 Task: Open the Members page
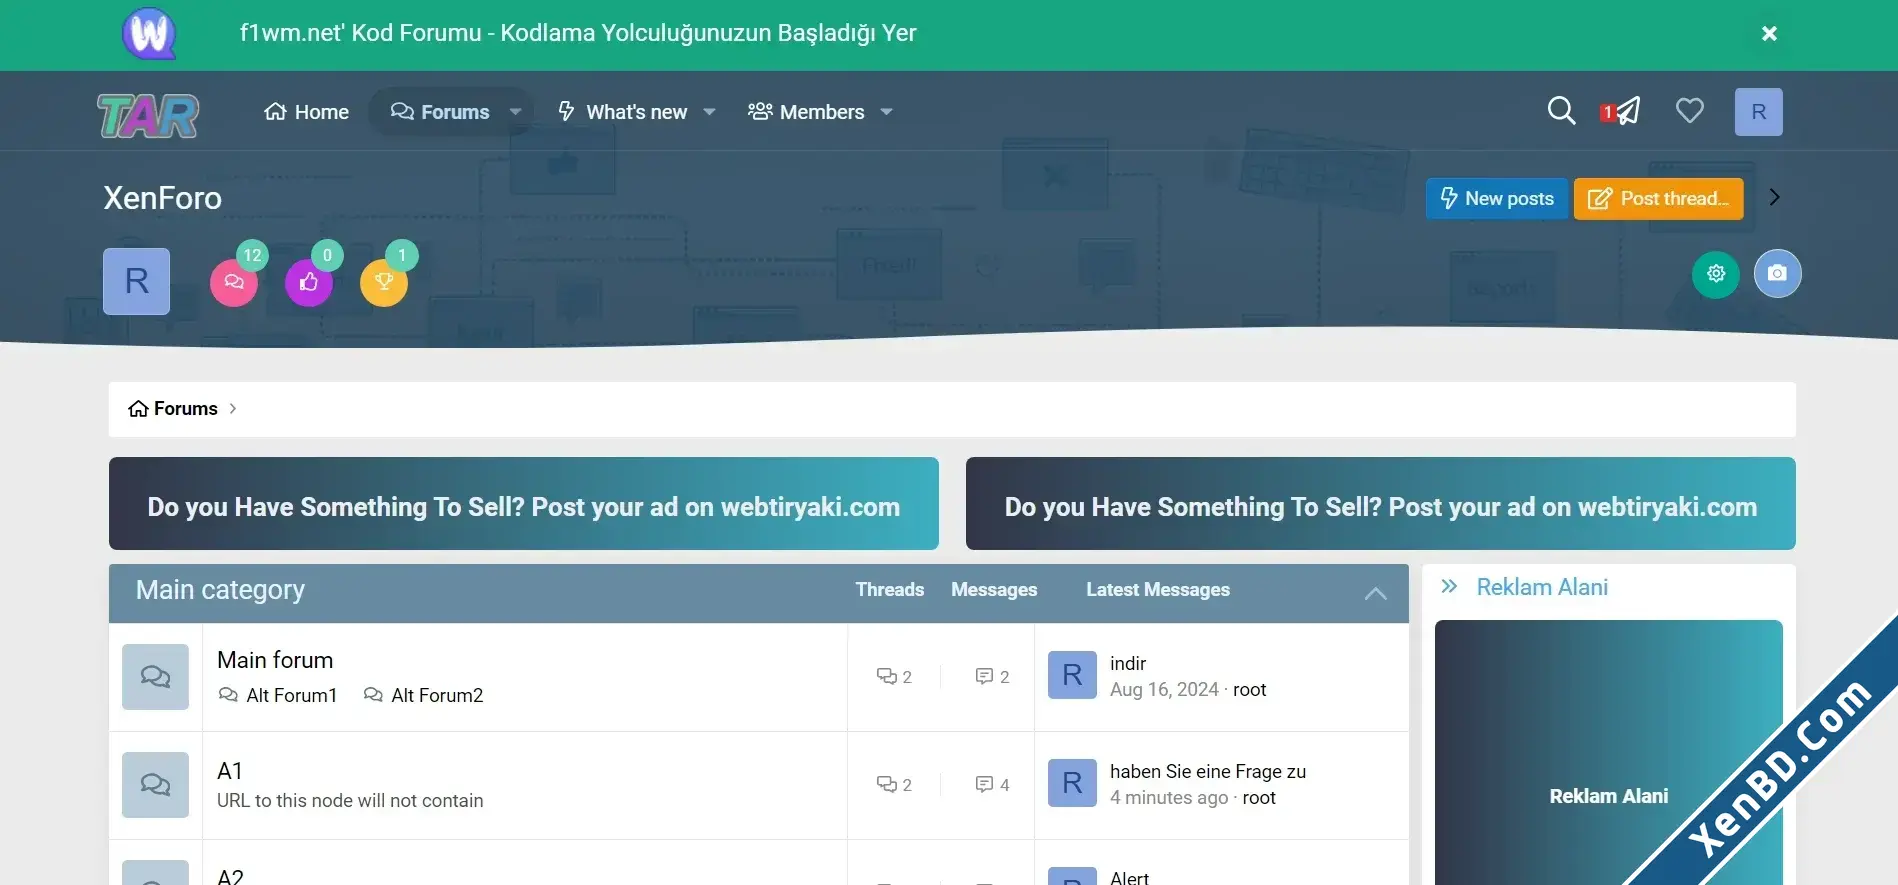(x=806, y=112)
